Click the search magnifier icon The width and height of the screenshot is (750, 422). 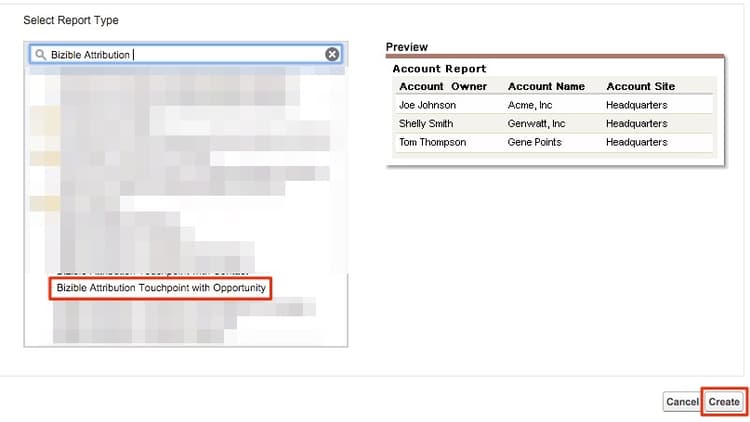[x=41, y=55]
